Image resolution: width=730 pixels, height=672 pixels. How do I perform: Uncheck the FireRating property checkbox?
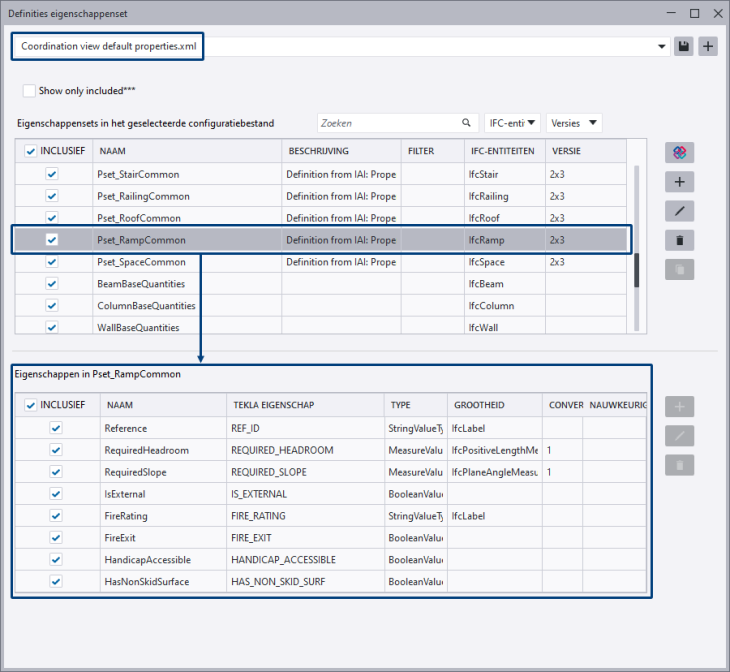coord(56,516)
